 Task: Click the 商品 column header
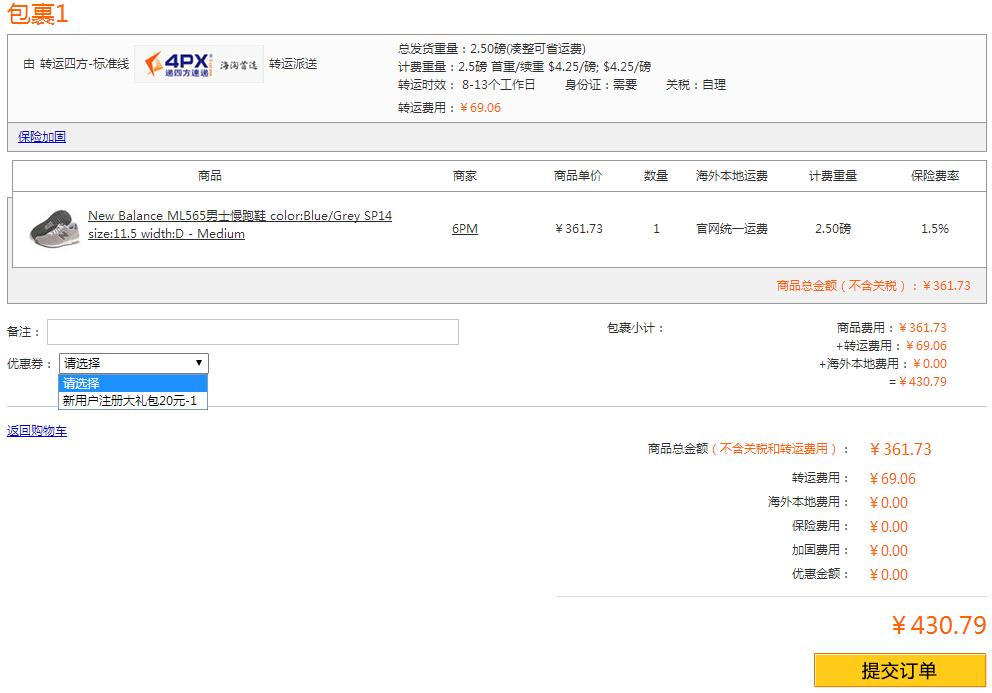point(210,176)
